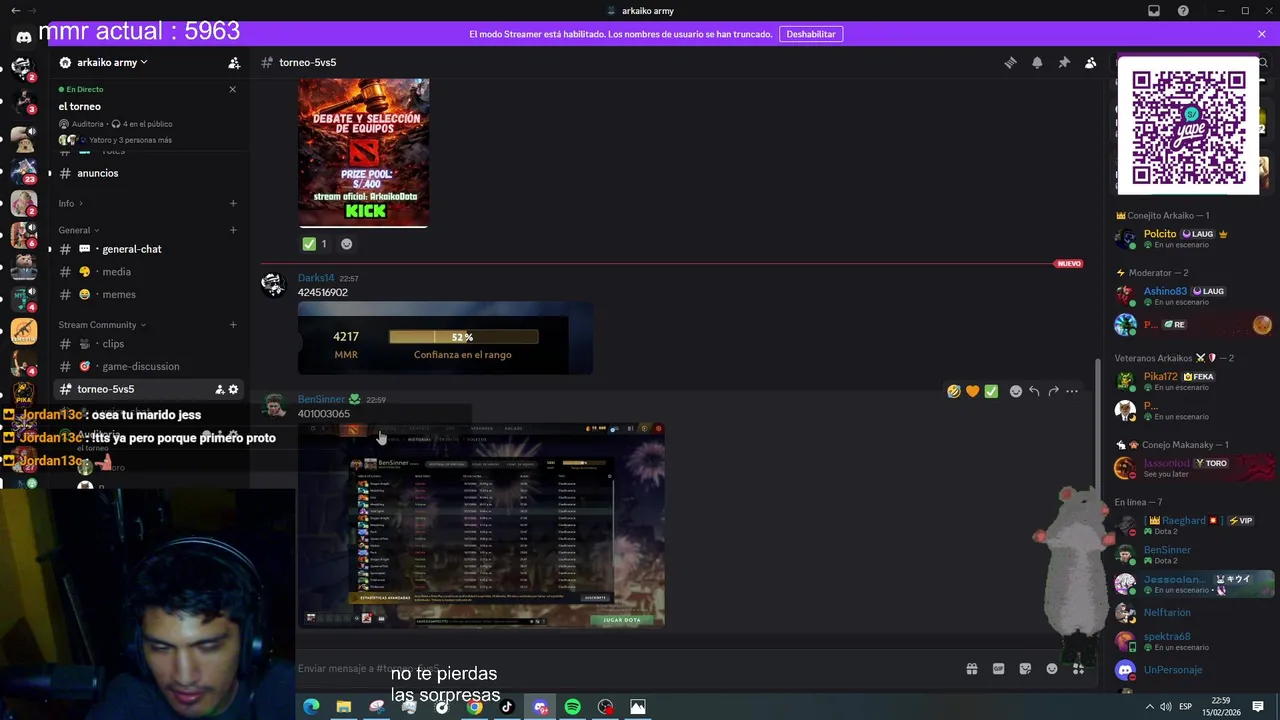The image size is (1280, 720).
Task: React with orange heart quick reaction
Action: 972,391
